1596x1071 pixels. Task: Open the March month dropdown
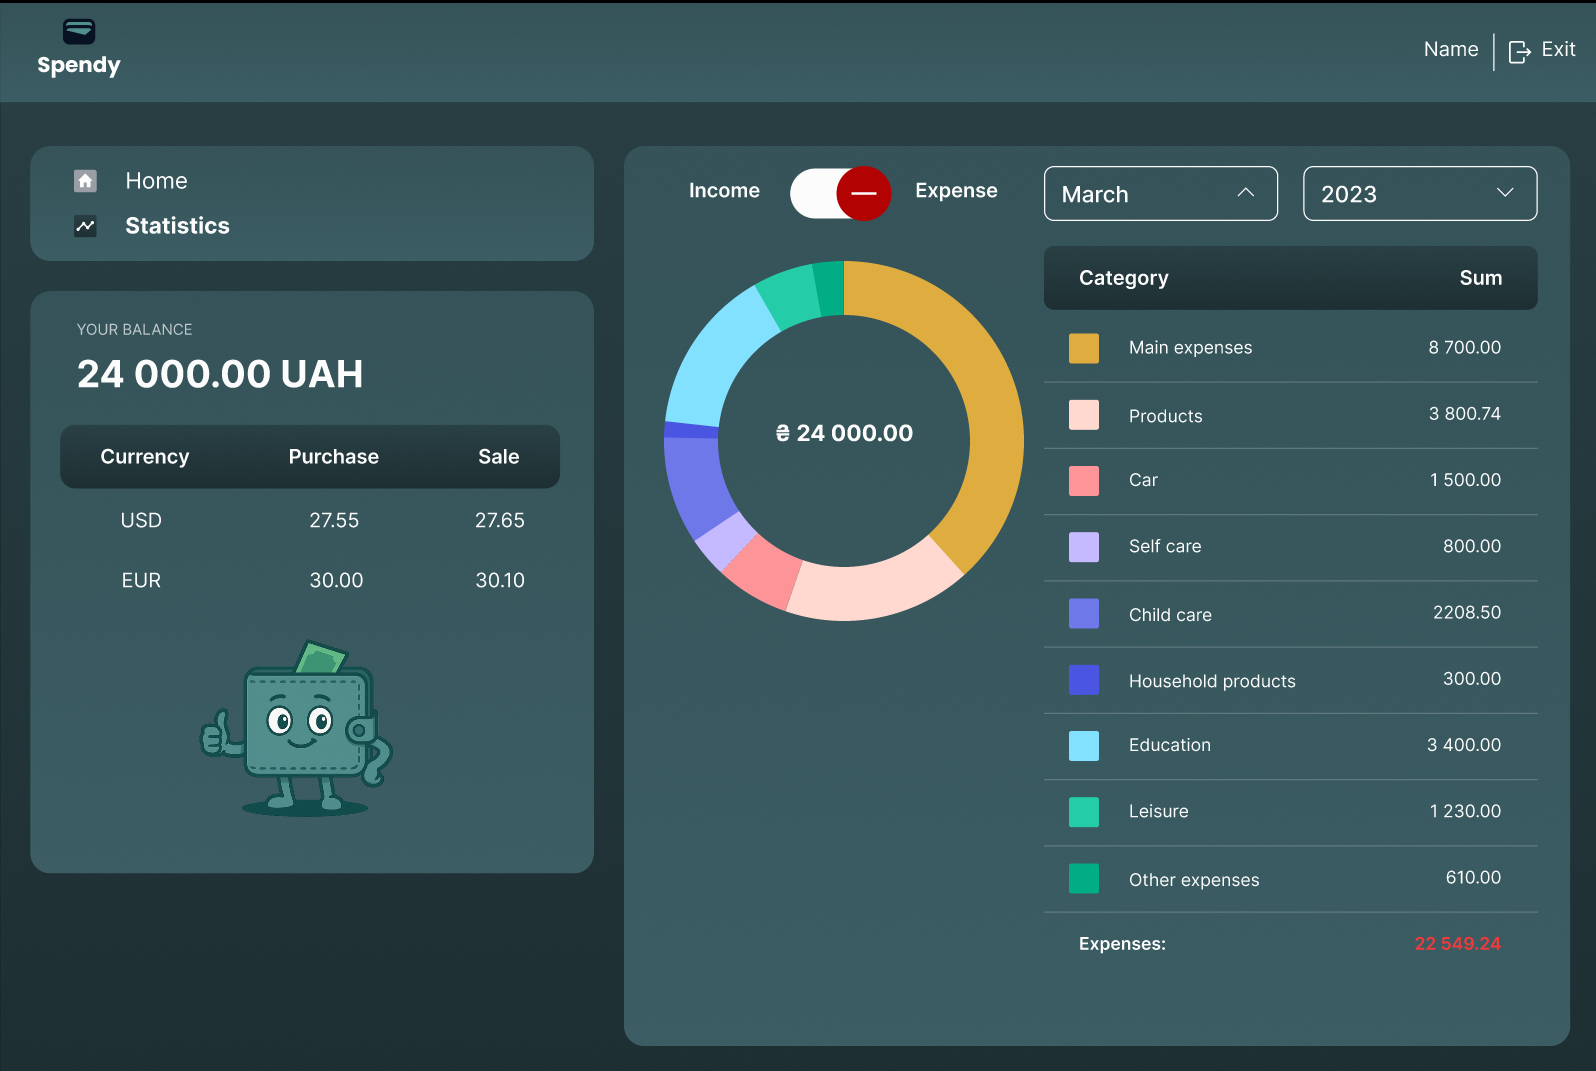click(x=1160, y=194)
